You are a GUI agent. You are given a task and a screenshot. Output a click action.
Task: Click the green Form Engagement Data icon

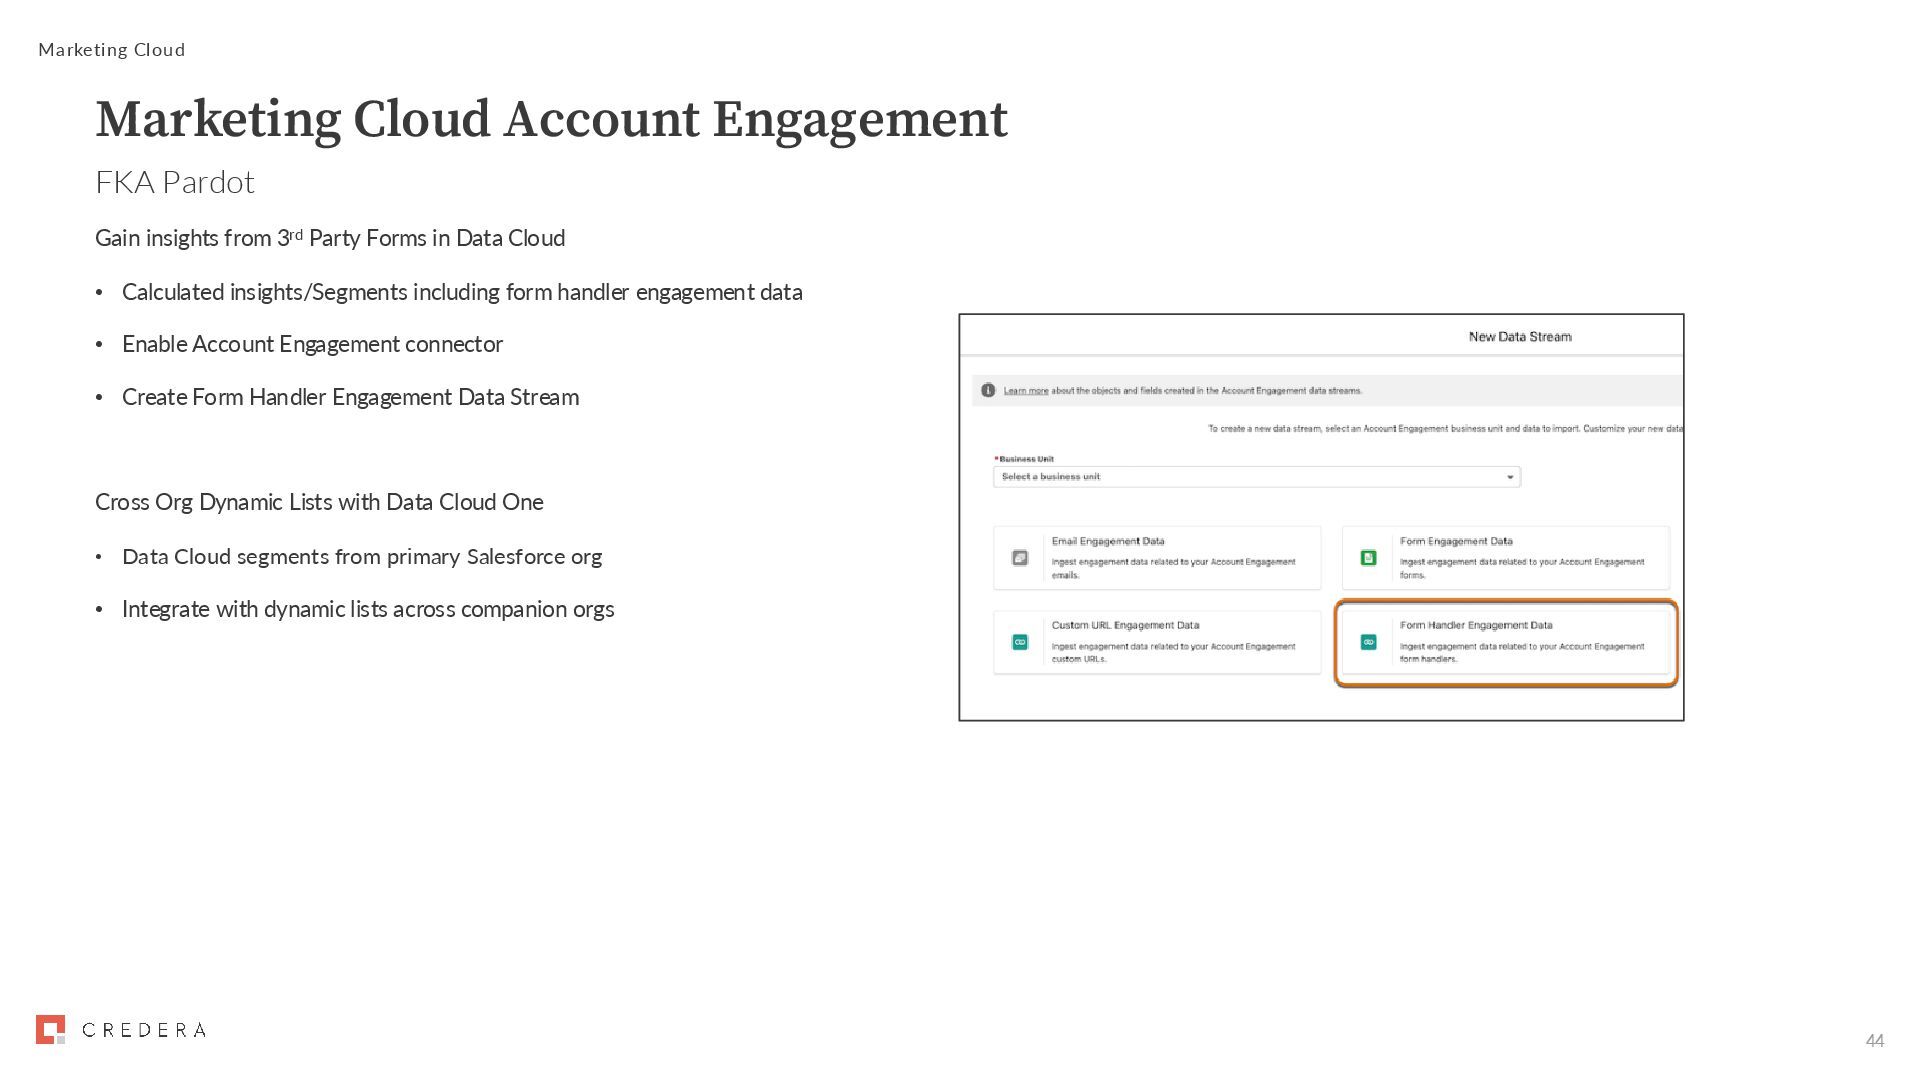pyautogui.click(x=1368, y=558)
